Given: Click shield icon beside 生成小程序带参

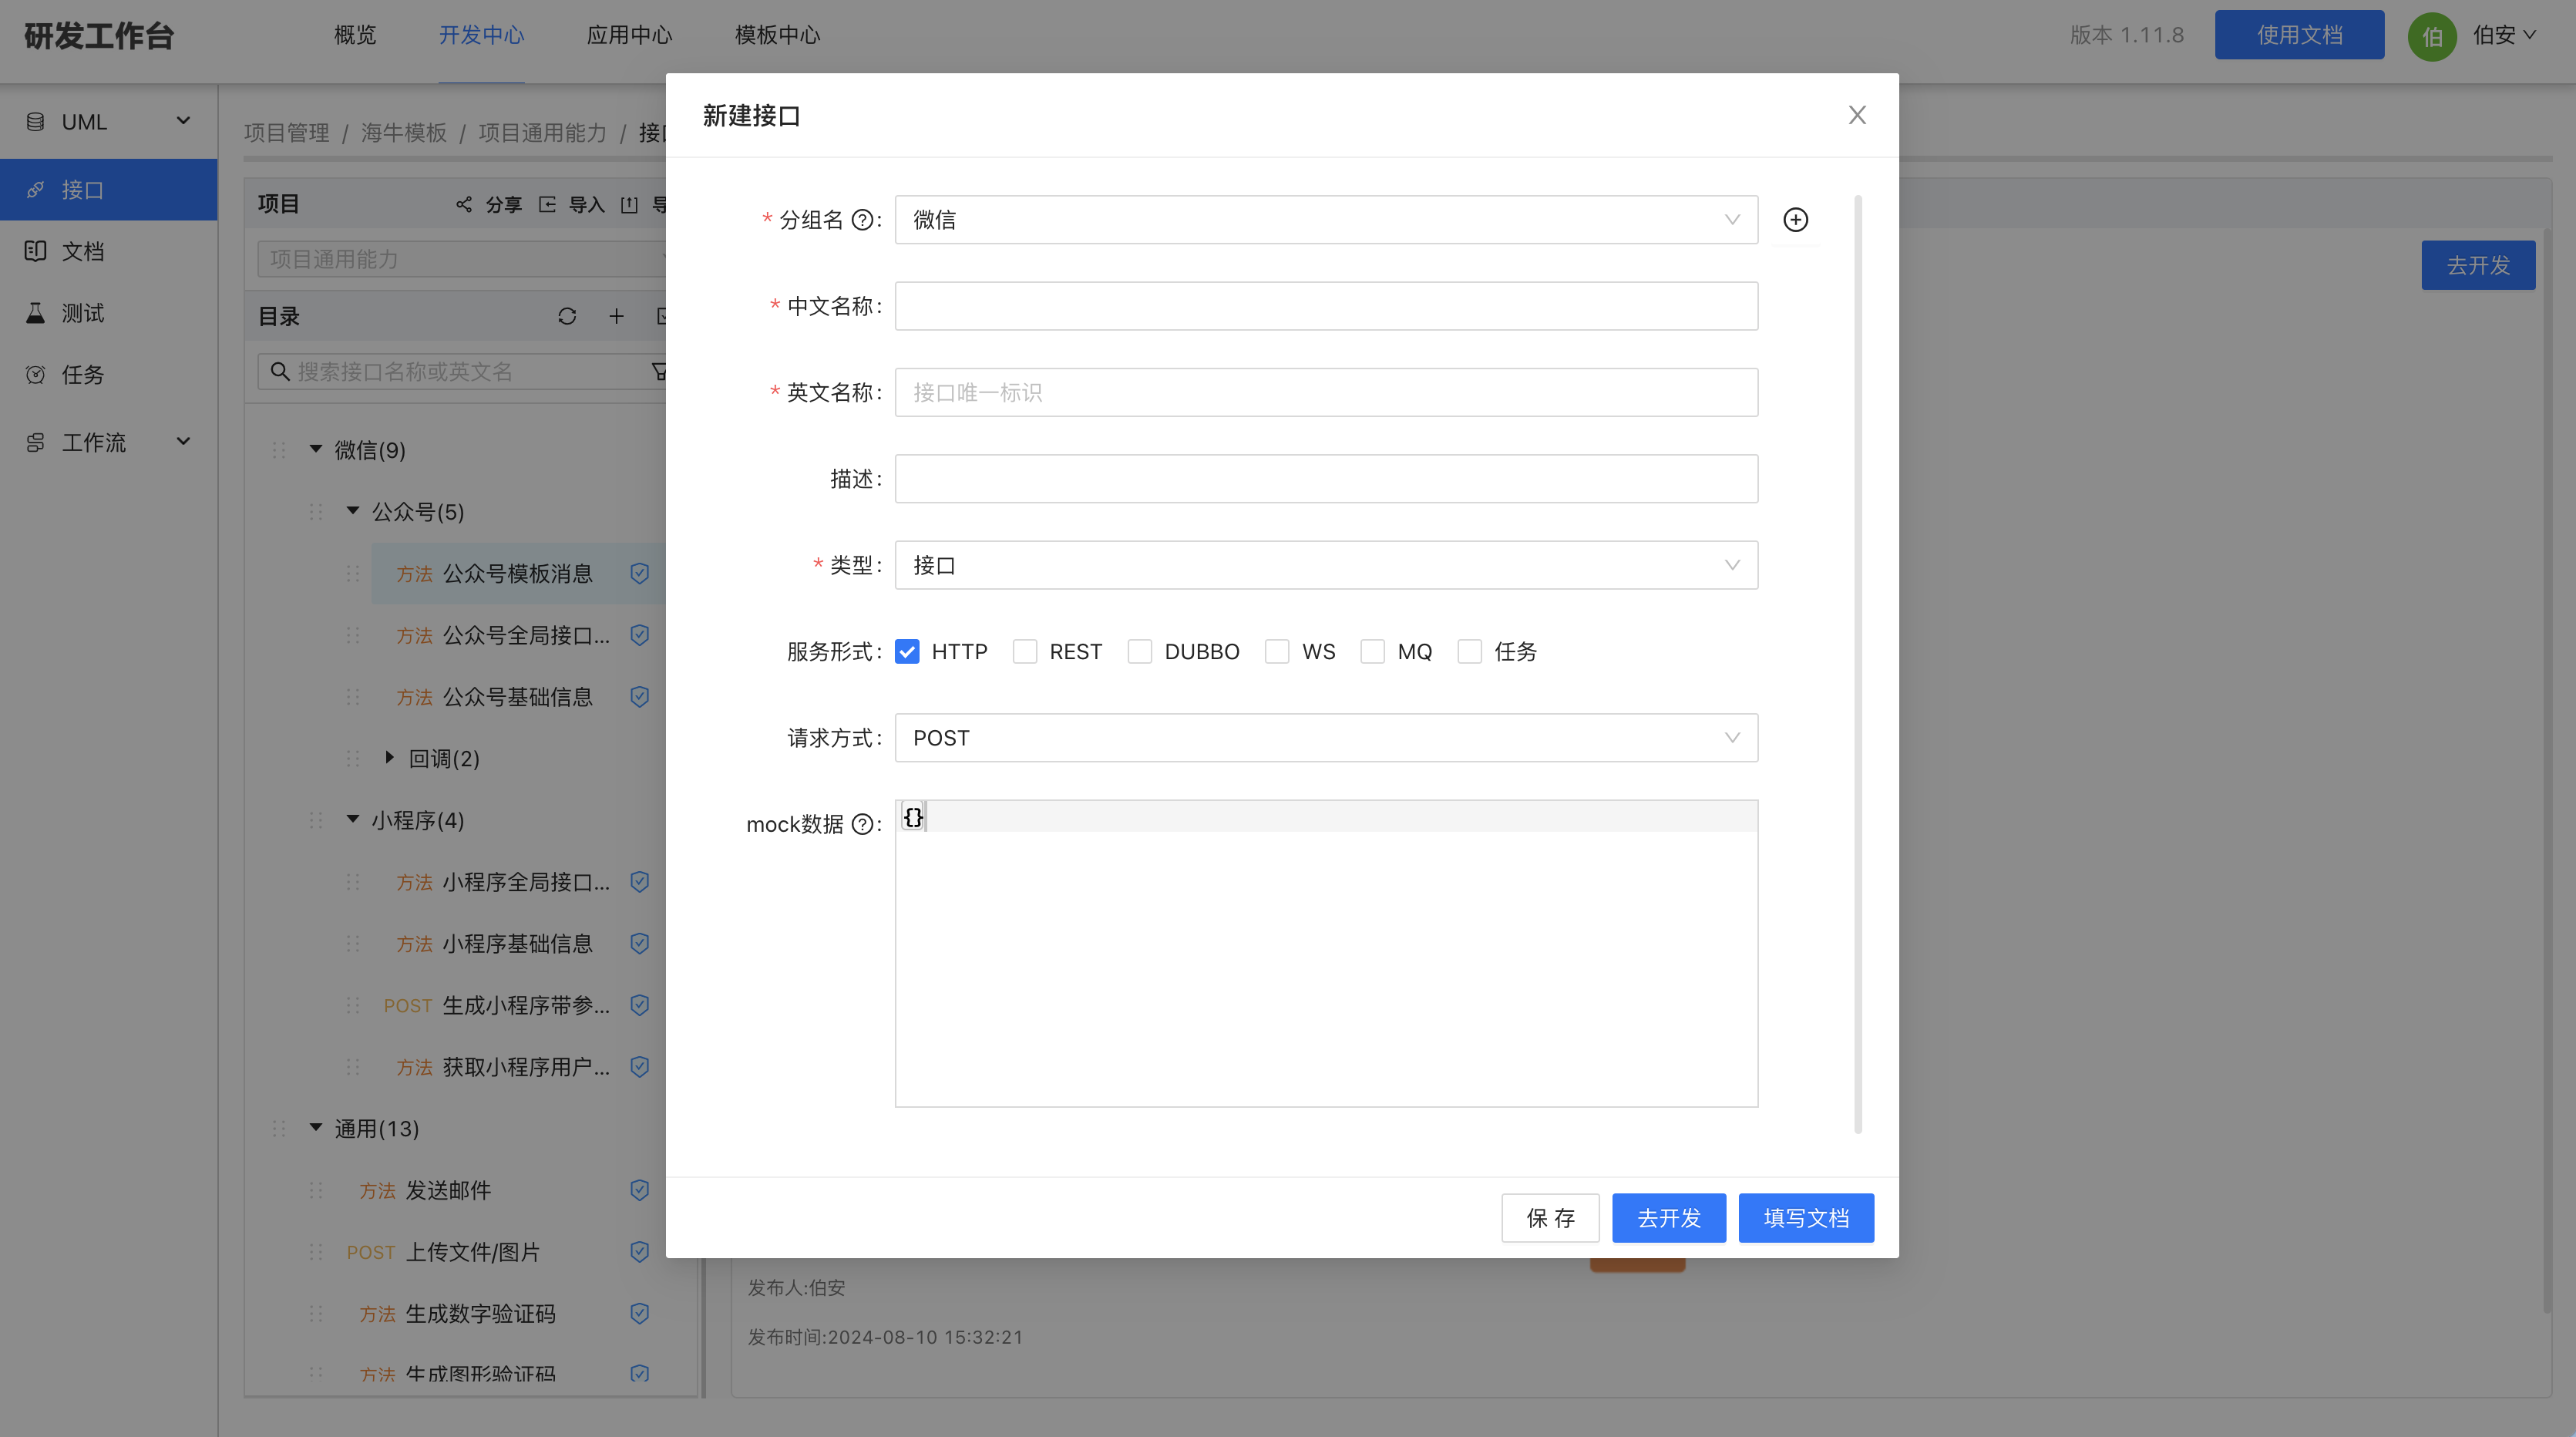Looking at the screenshot, I should point(639,1005).
